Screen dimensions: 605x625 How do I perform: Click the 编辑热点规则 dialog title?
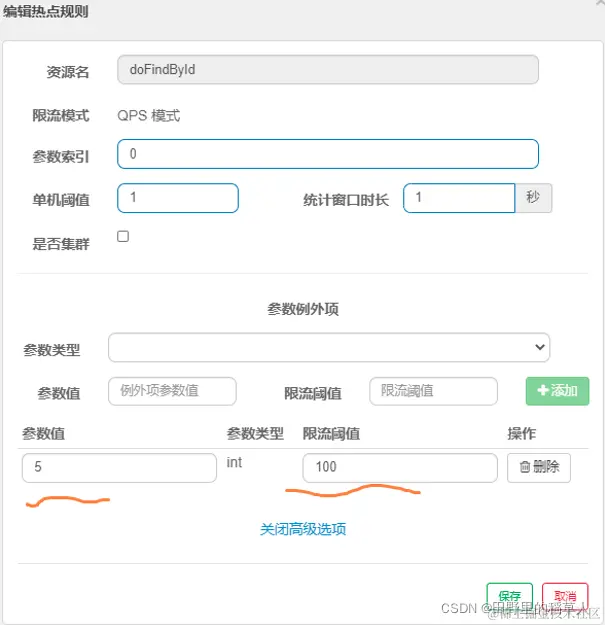tap(45, 12)
